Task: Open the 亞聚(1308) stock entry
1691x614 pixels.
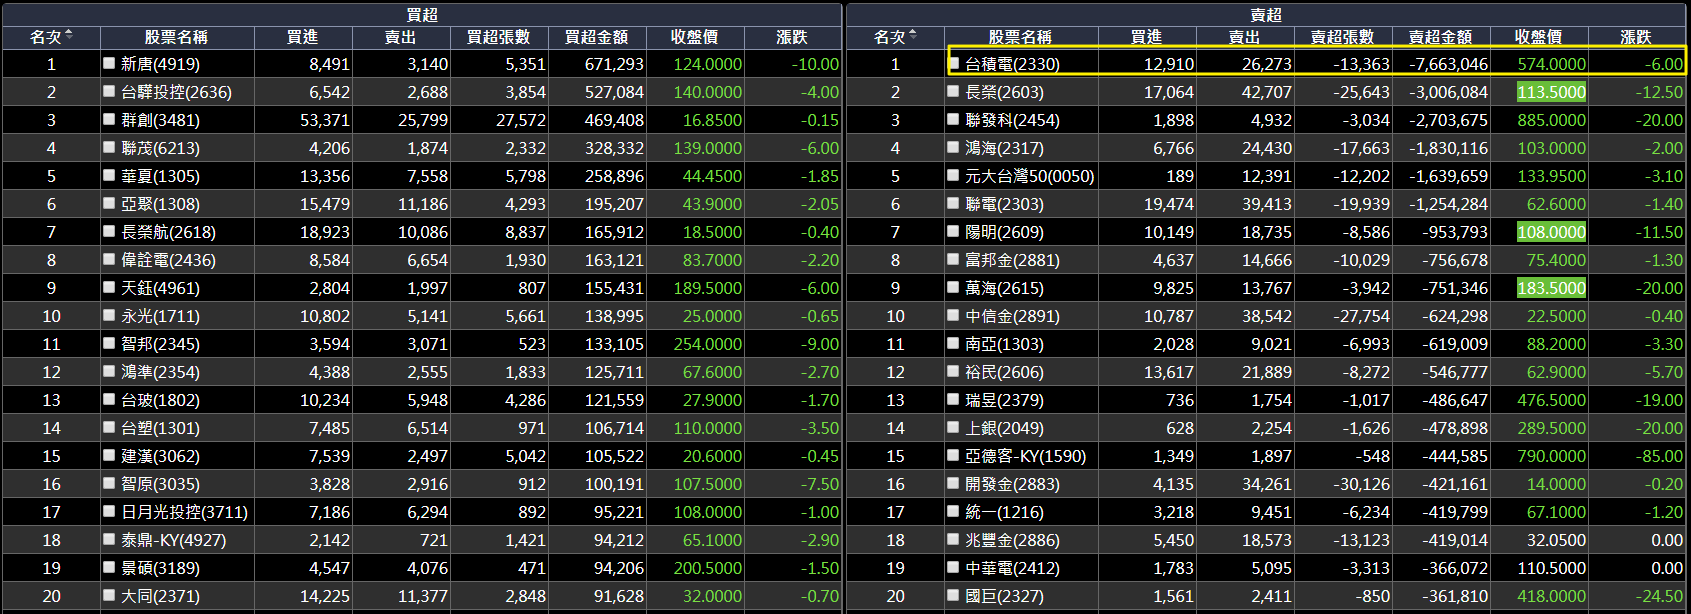Action: (160, 204)
